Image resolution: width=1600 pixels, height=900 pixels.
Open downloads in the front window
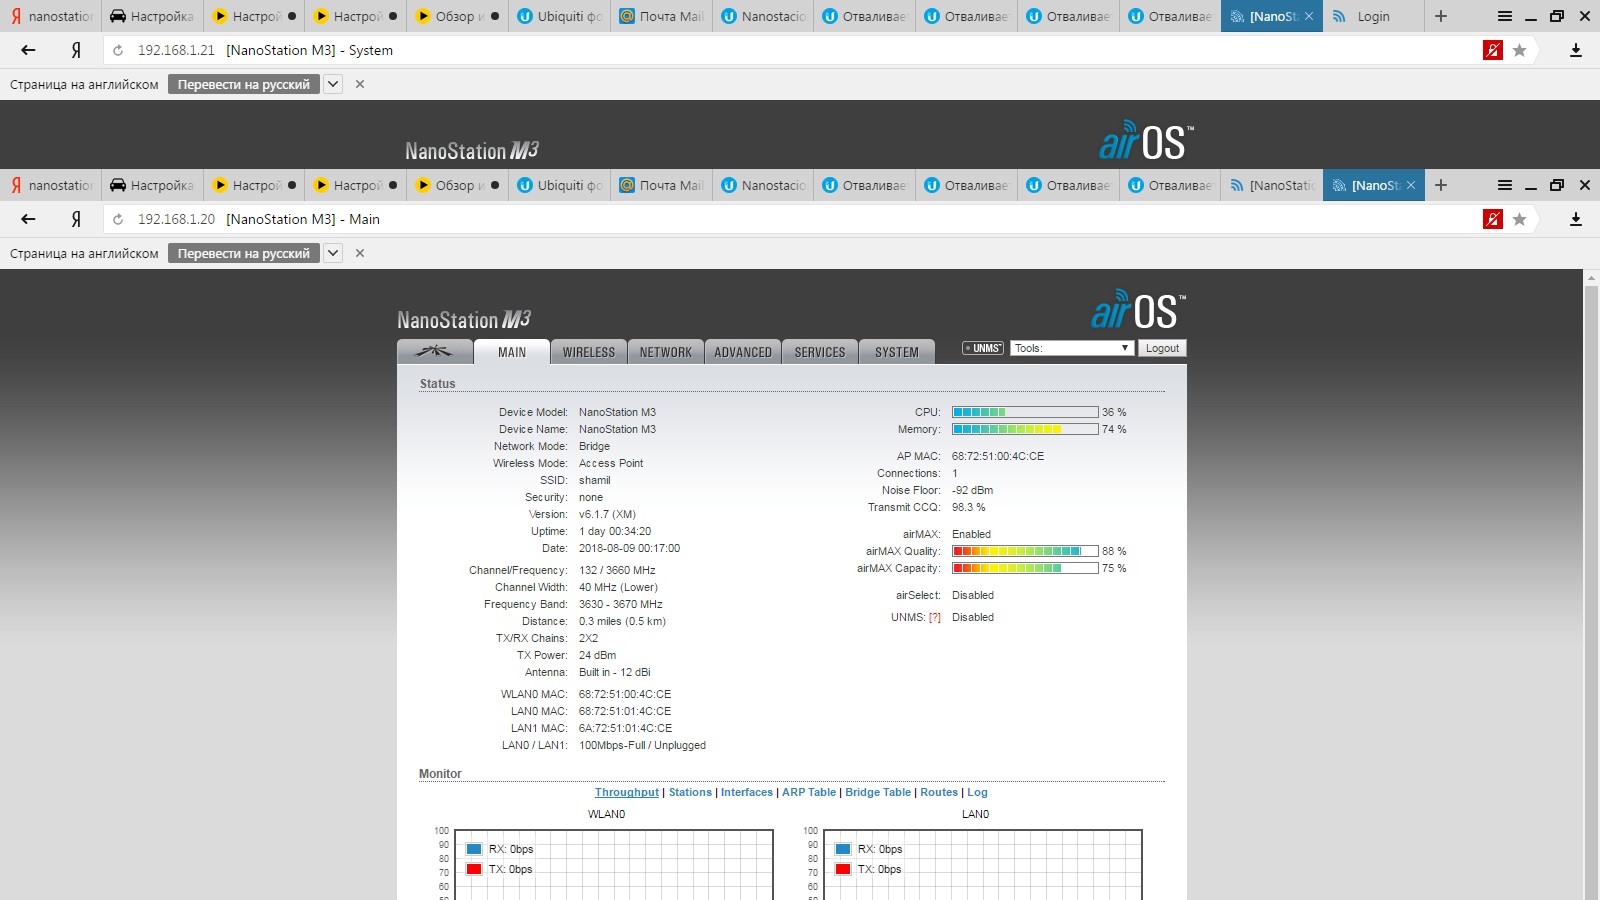(x=1576, y=219)
